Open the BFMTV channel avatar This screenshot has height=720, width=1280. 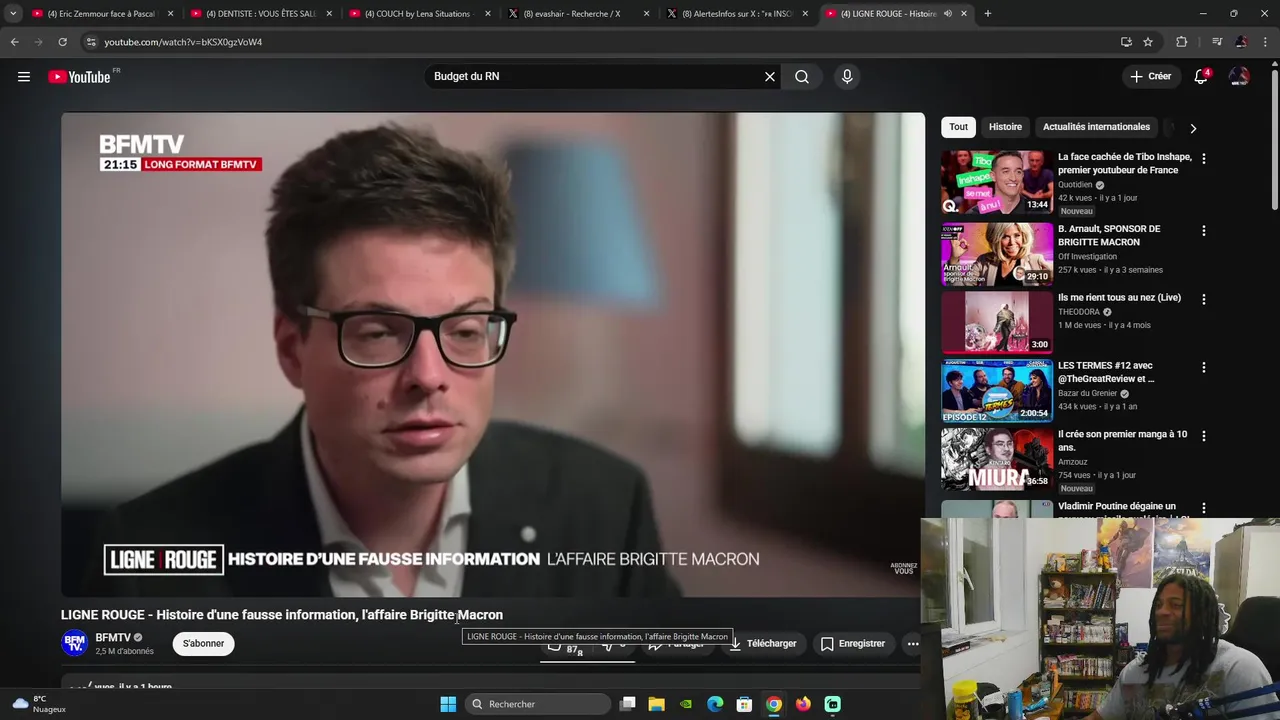coord(75,643)
